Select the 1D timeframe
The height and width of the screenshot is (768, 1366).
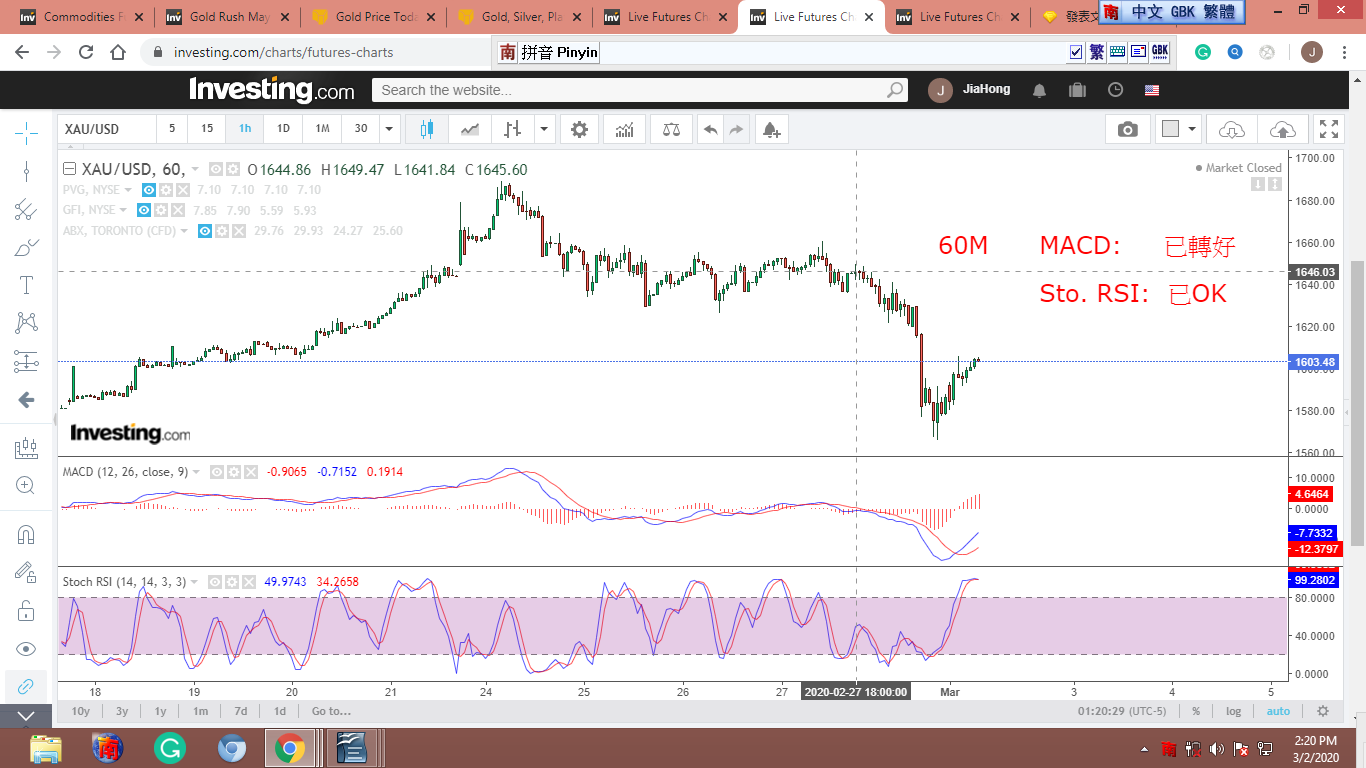tap(283, 129)
